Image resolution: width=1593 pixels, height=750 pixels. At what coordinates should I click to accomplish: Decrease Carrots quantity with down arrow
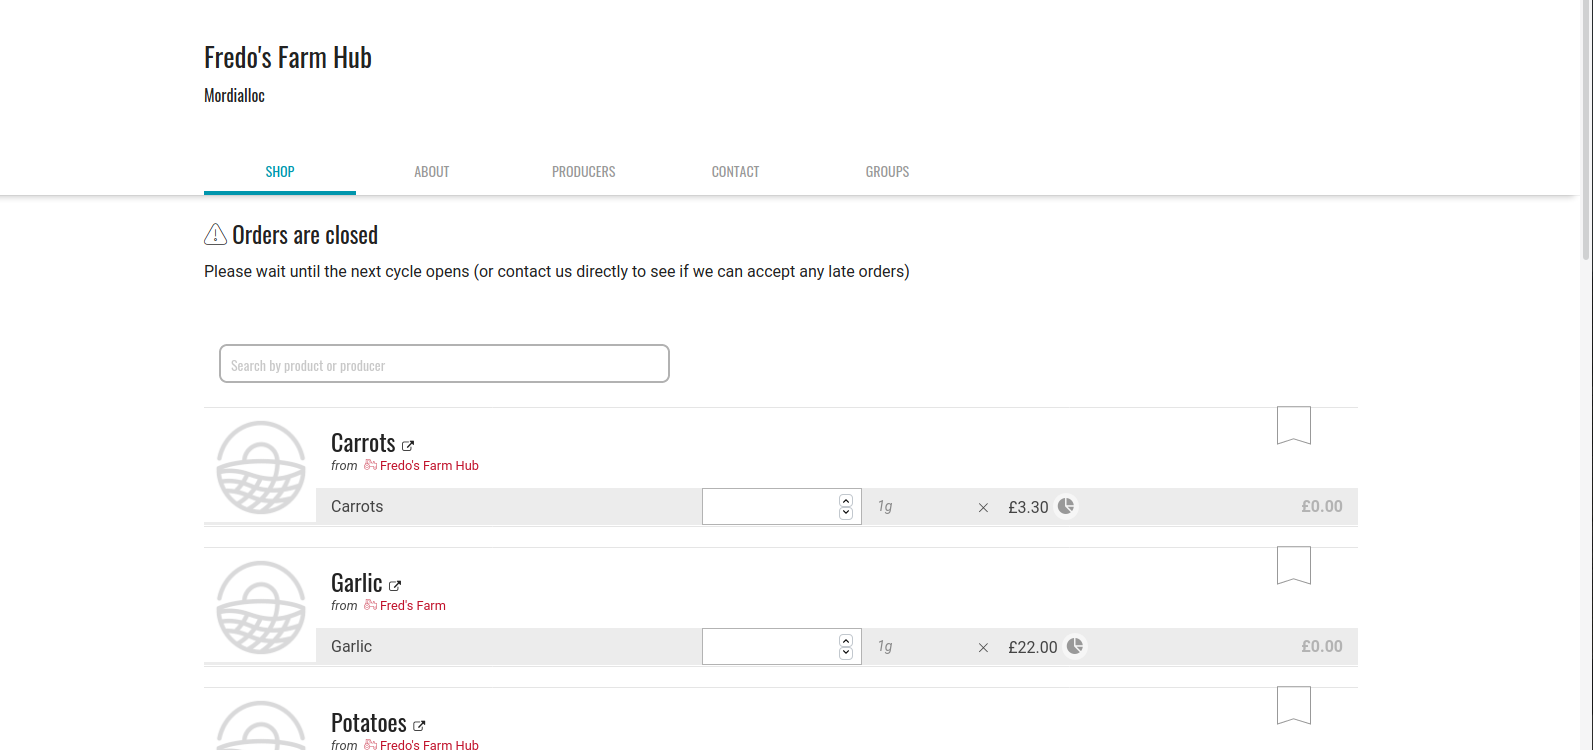(x=846, y=513)
